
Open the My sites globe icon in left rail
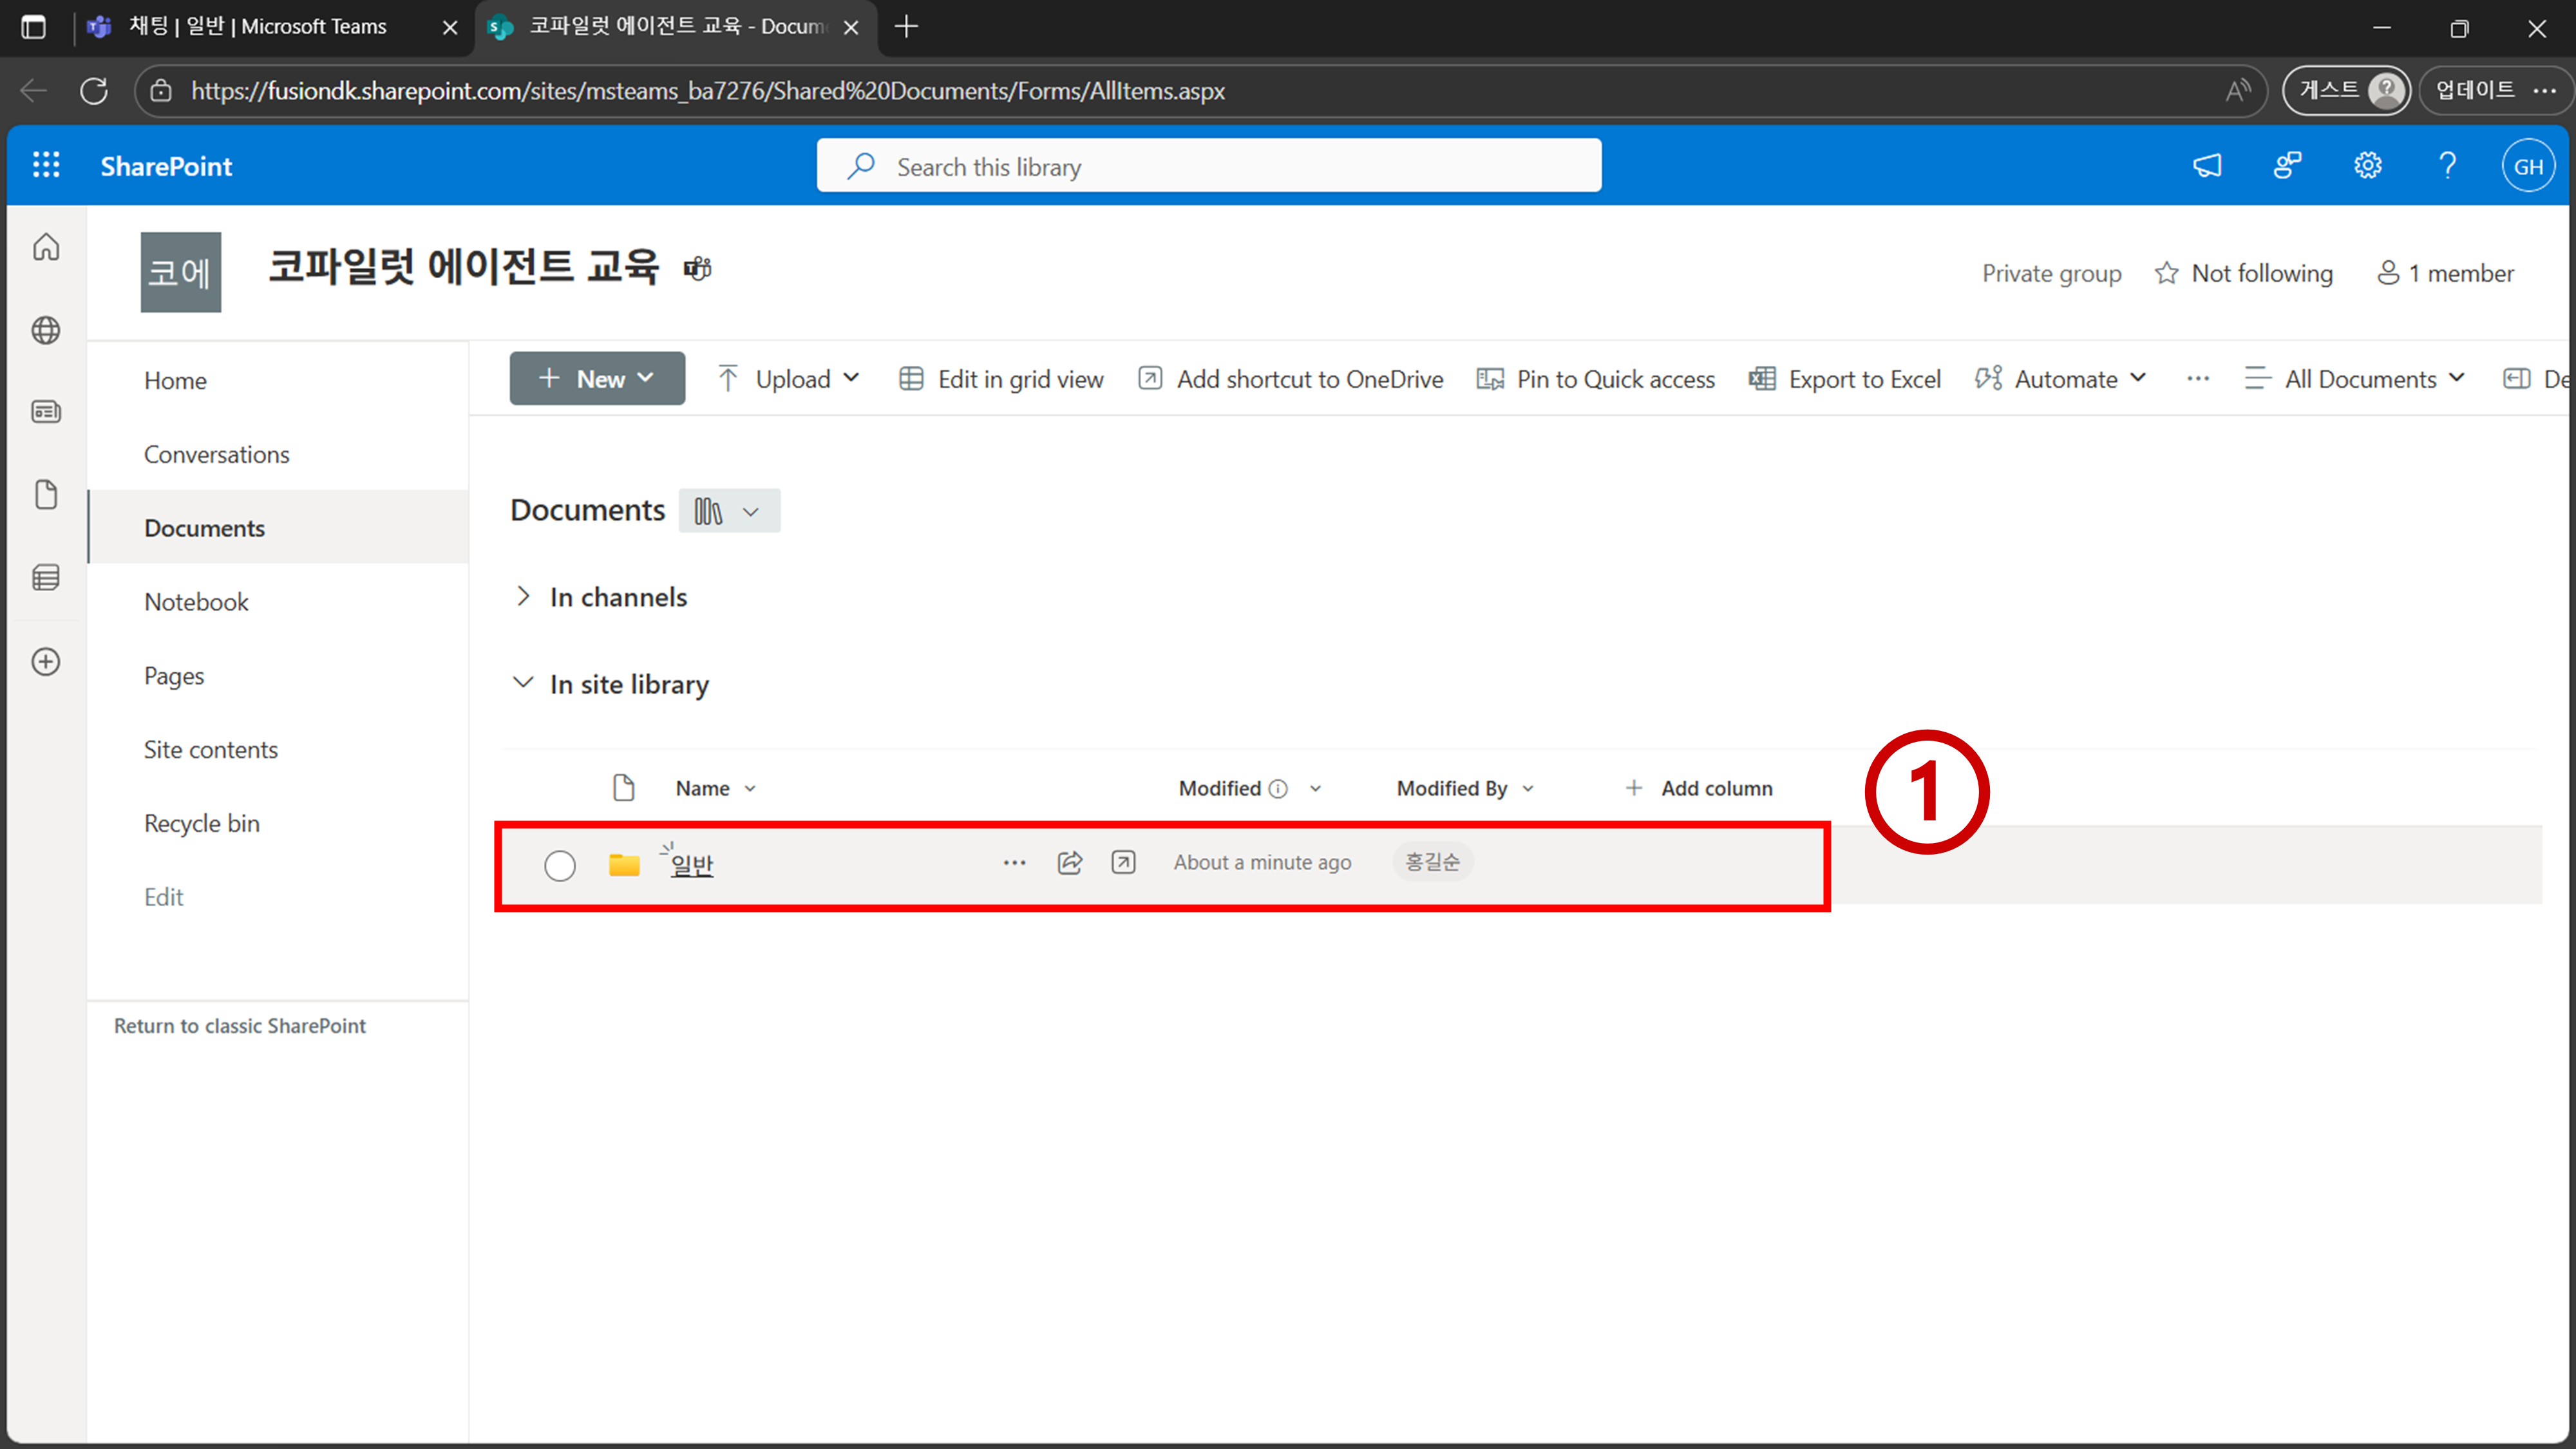pyautogui.click(x=46, y=330)
